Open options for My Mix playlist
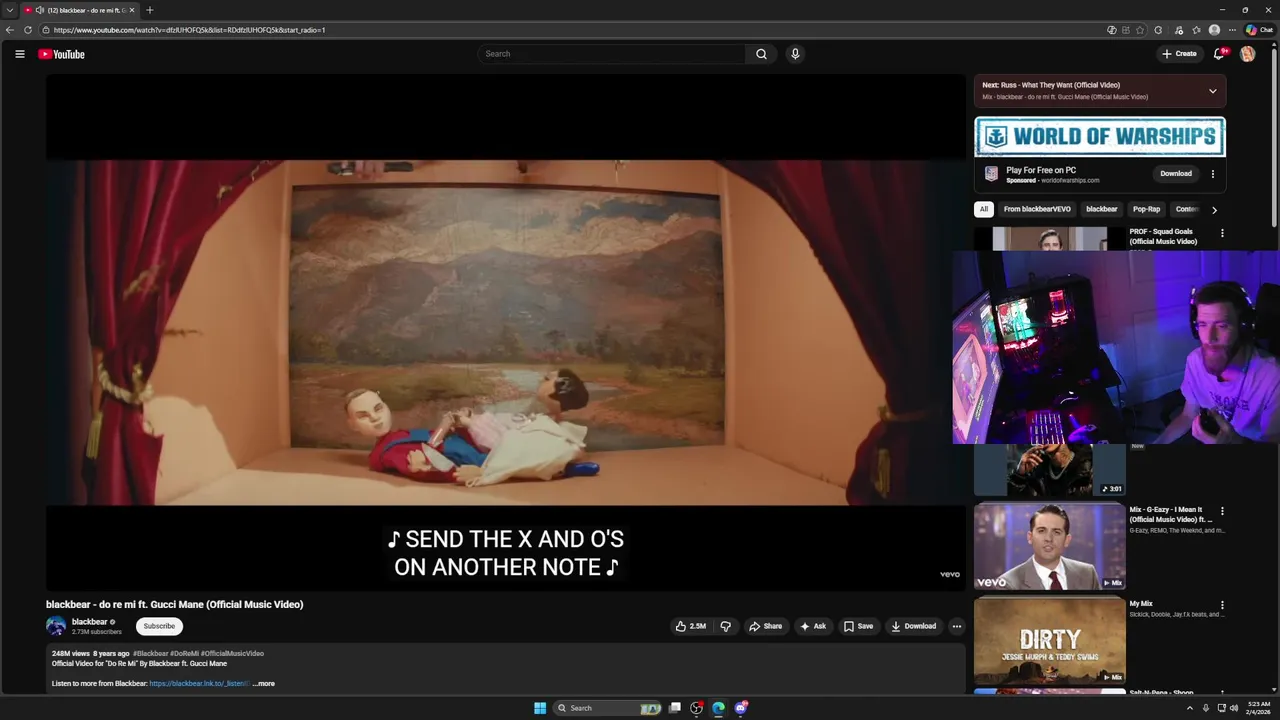 point(1222,605)
